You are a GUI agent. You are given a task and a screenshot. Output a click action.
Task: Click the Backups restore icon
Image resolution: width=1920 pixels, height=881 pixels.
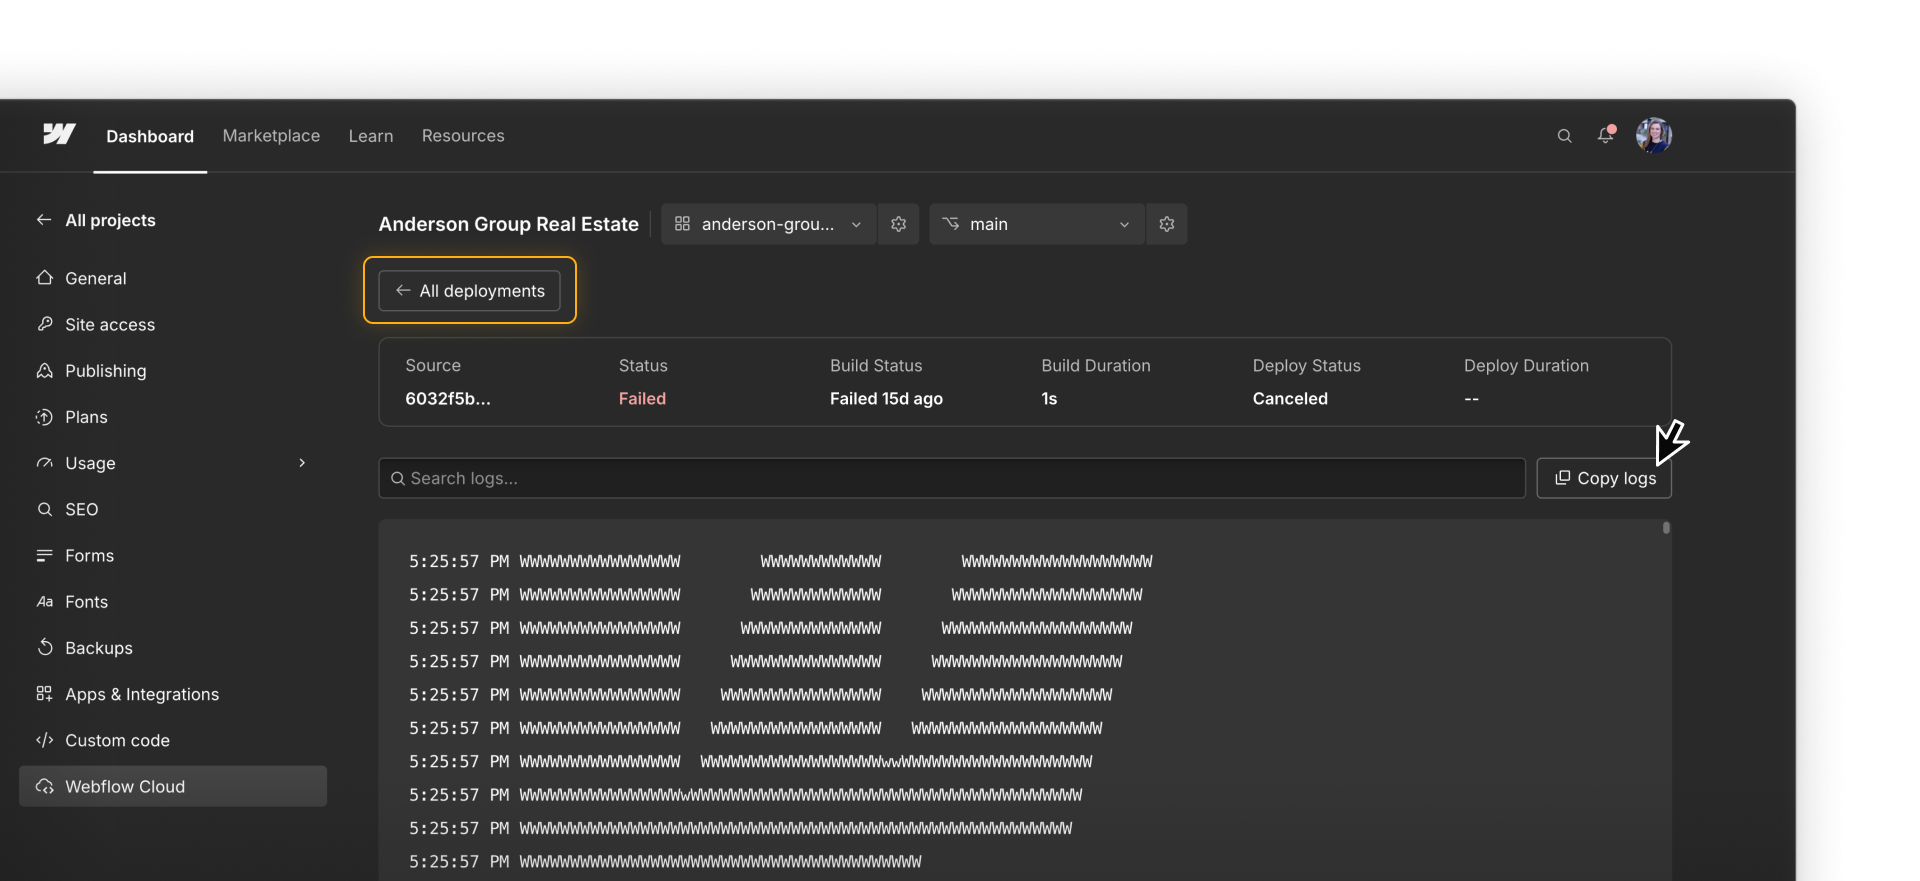click(44, 648)
